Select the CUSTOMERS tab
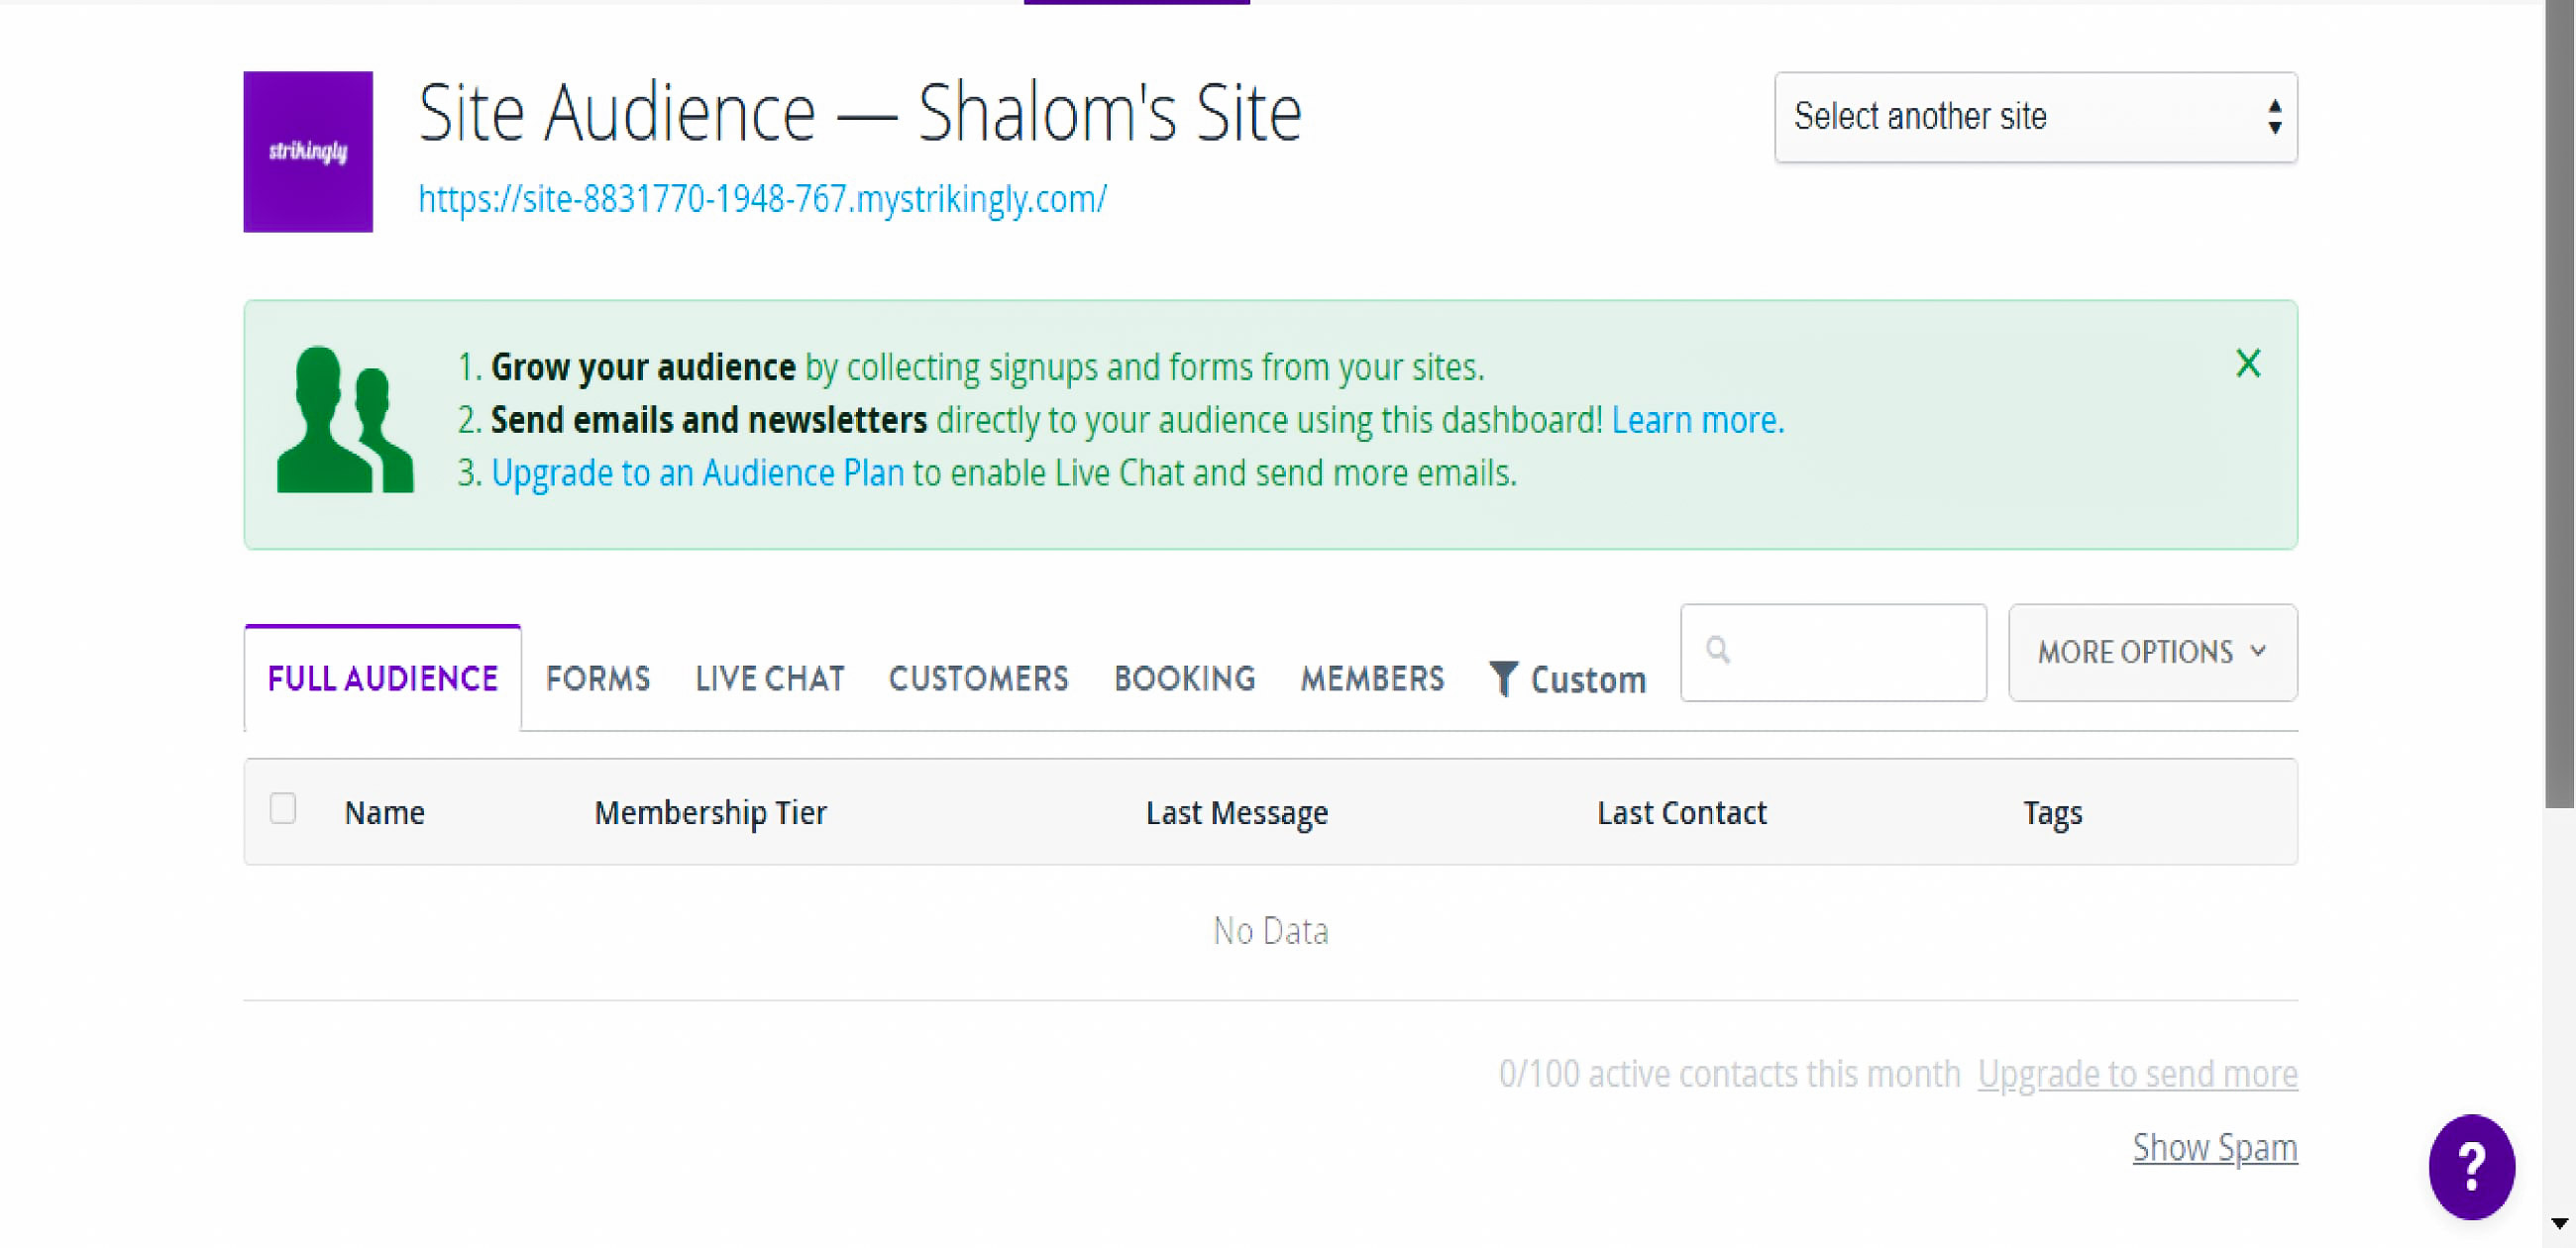The image size is (2576, 1248). click(978, 678)
